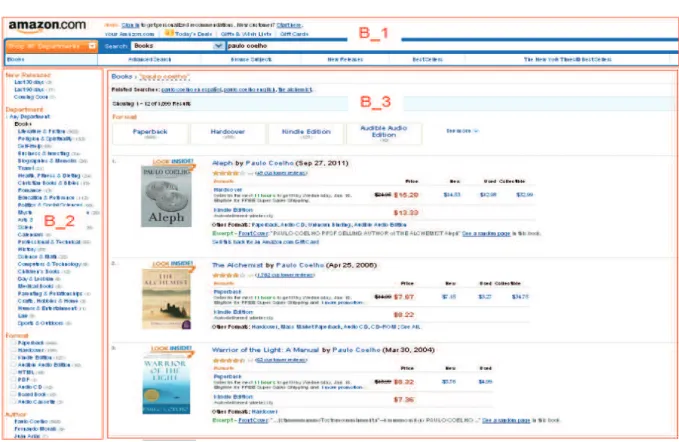679x442 pixels.
Task: Open Children's Books department
Action: tap(39, 271)
